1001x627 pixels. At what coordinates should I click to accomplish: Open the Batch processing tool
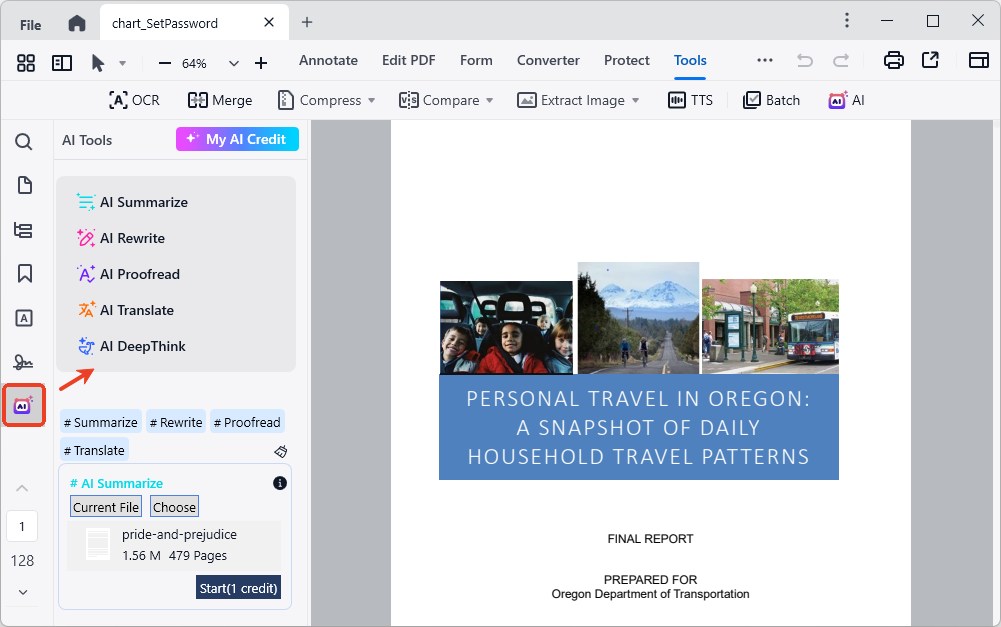click(x=771, y=100)
